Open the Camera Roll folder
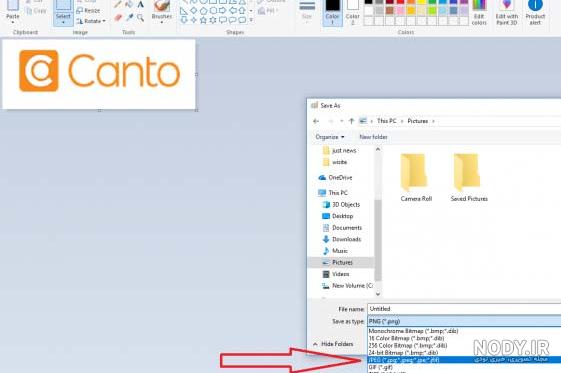 416,177
